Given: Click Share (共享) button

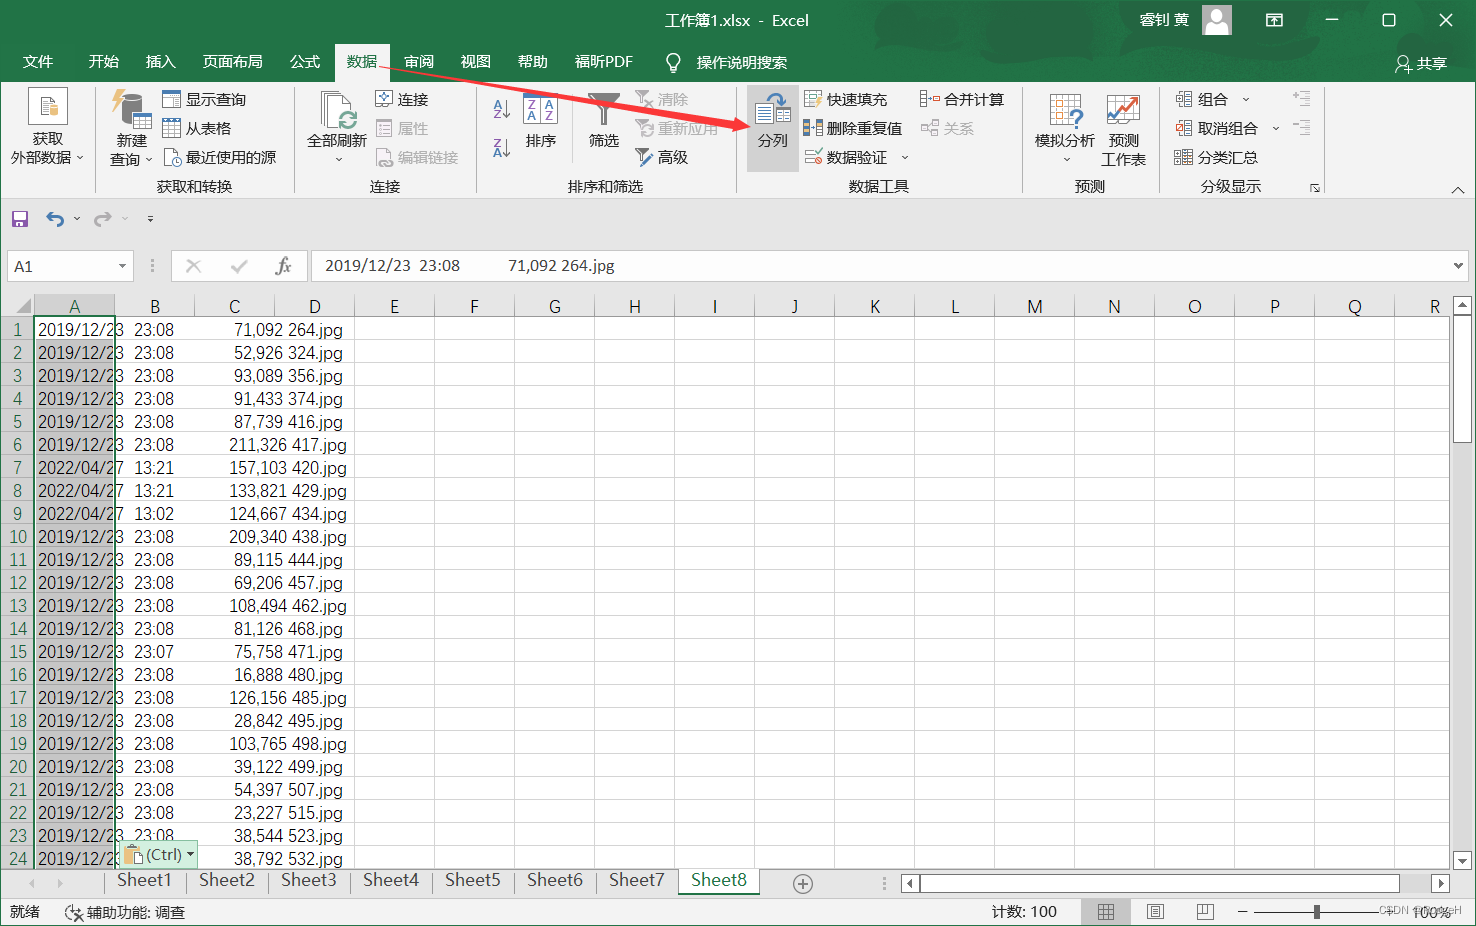Looking at the screenshot, I should pos(1421,63).
